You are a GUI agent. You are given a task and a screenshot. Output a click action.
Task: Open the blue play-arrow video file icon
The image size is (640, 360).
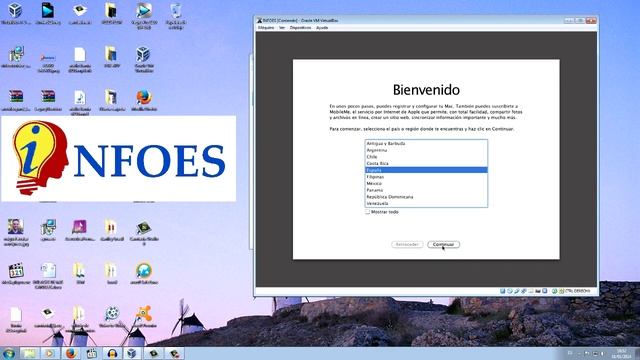[x=48, y=11]
